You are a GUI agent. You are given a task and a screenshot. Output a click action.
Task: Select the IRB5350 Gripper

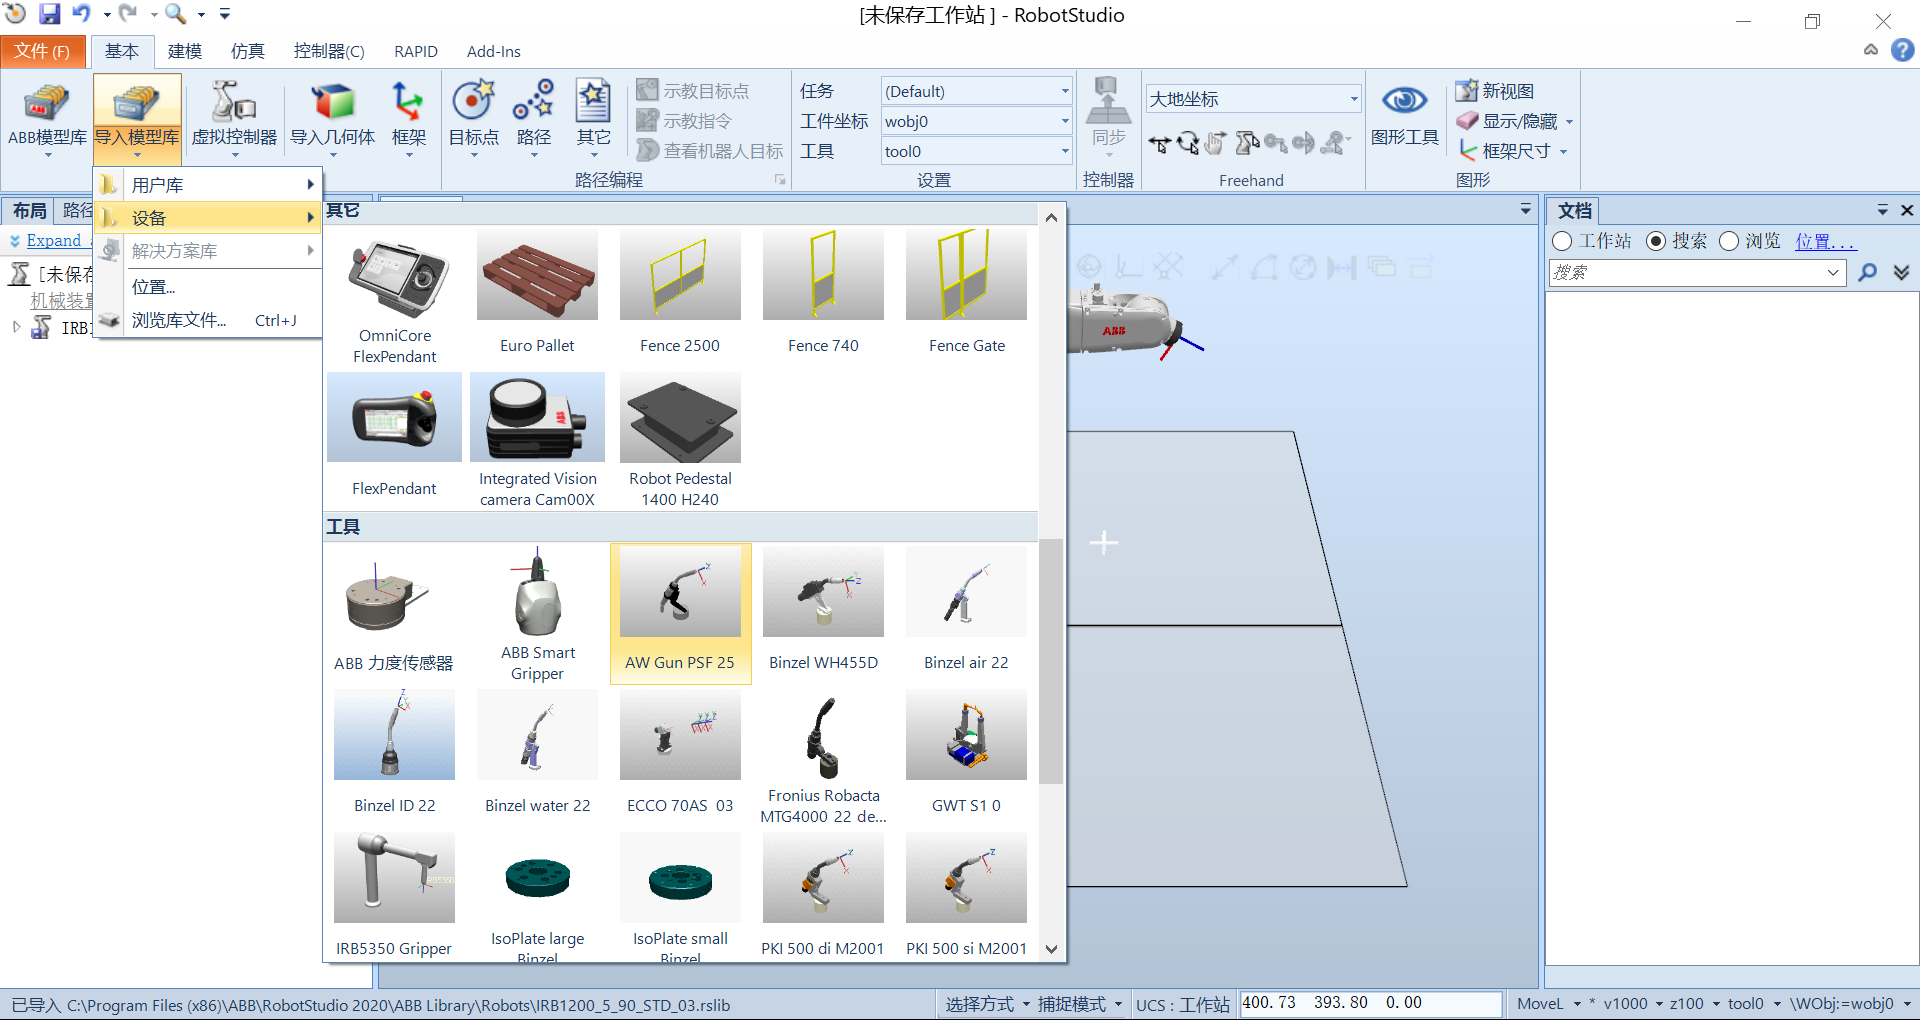click(394, 895)
